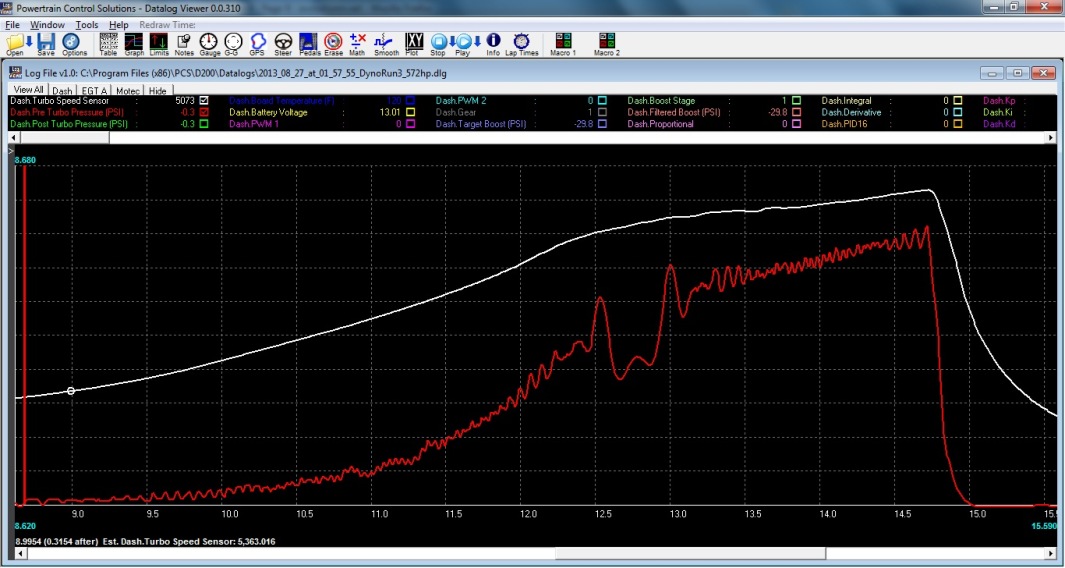
Task: Apply the Smooth tool
Action: pyautogui.click(x=385, y=42)
